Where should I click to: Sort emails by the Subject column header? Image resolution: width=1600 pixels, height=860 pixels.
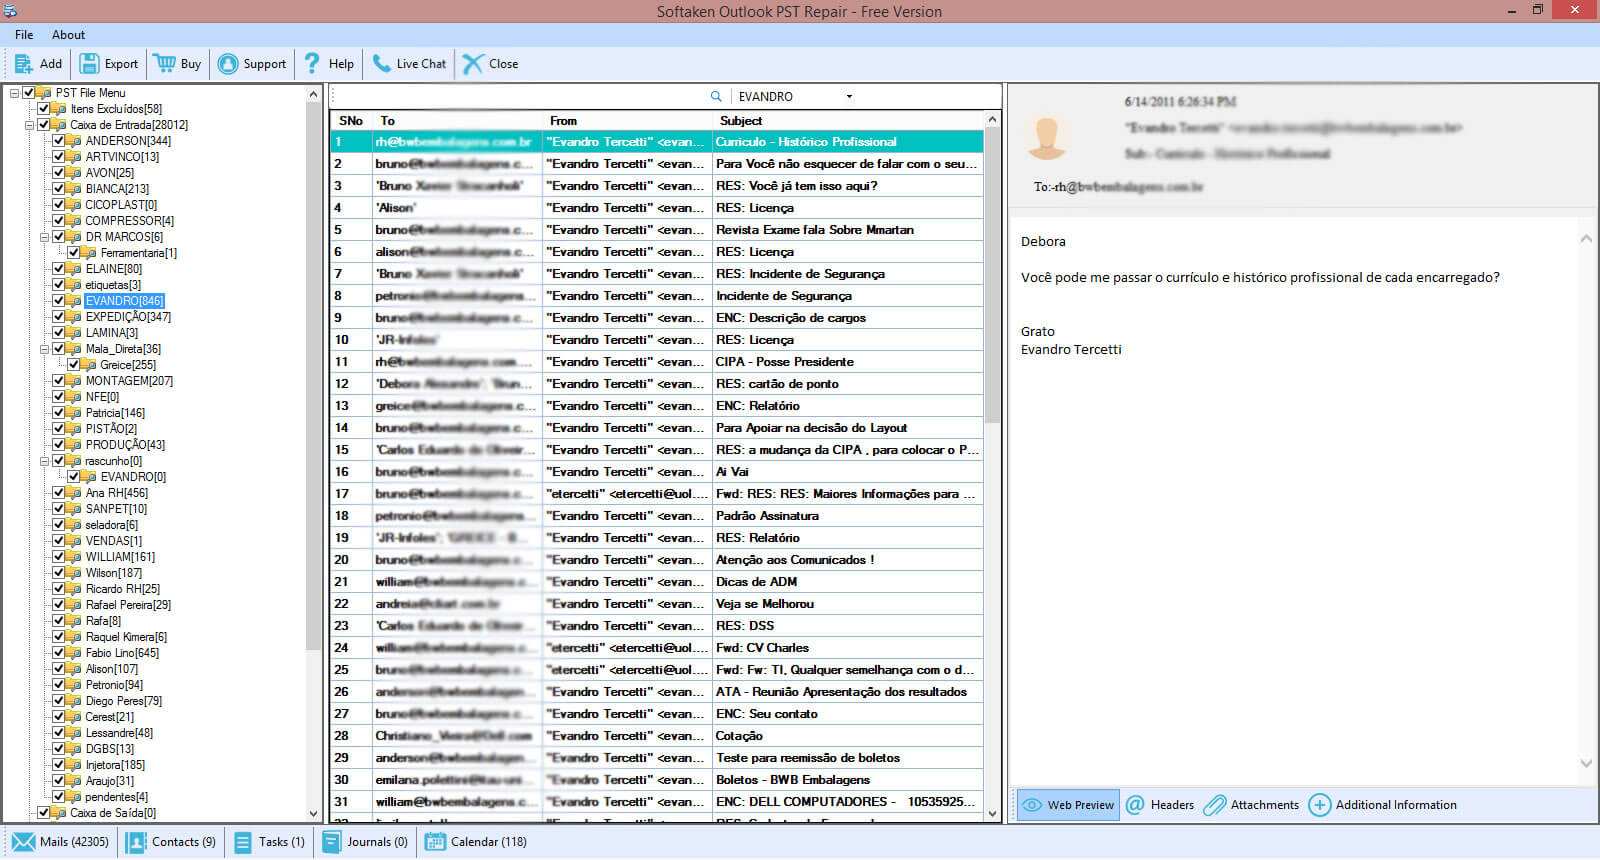coord(849,120)
